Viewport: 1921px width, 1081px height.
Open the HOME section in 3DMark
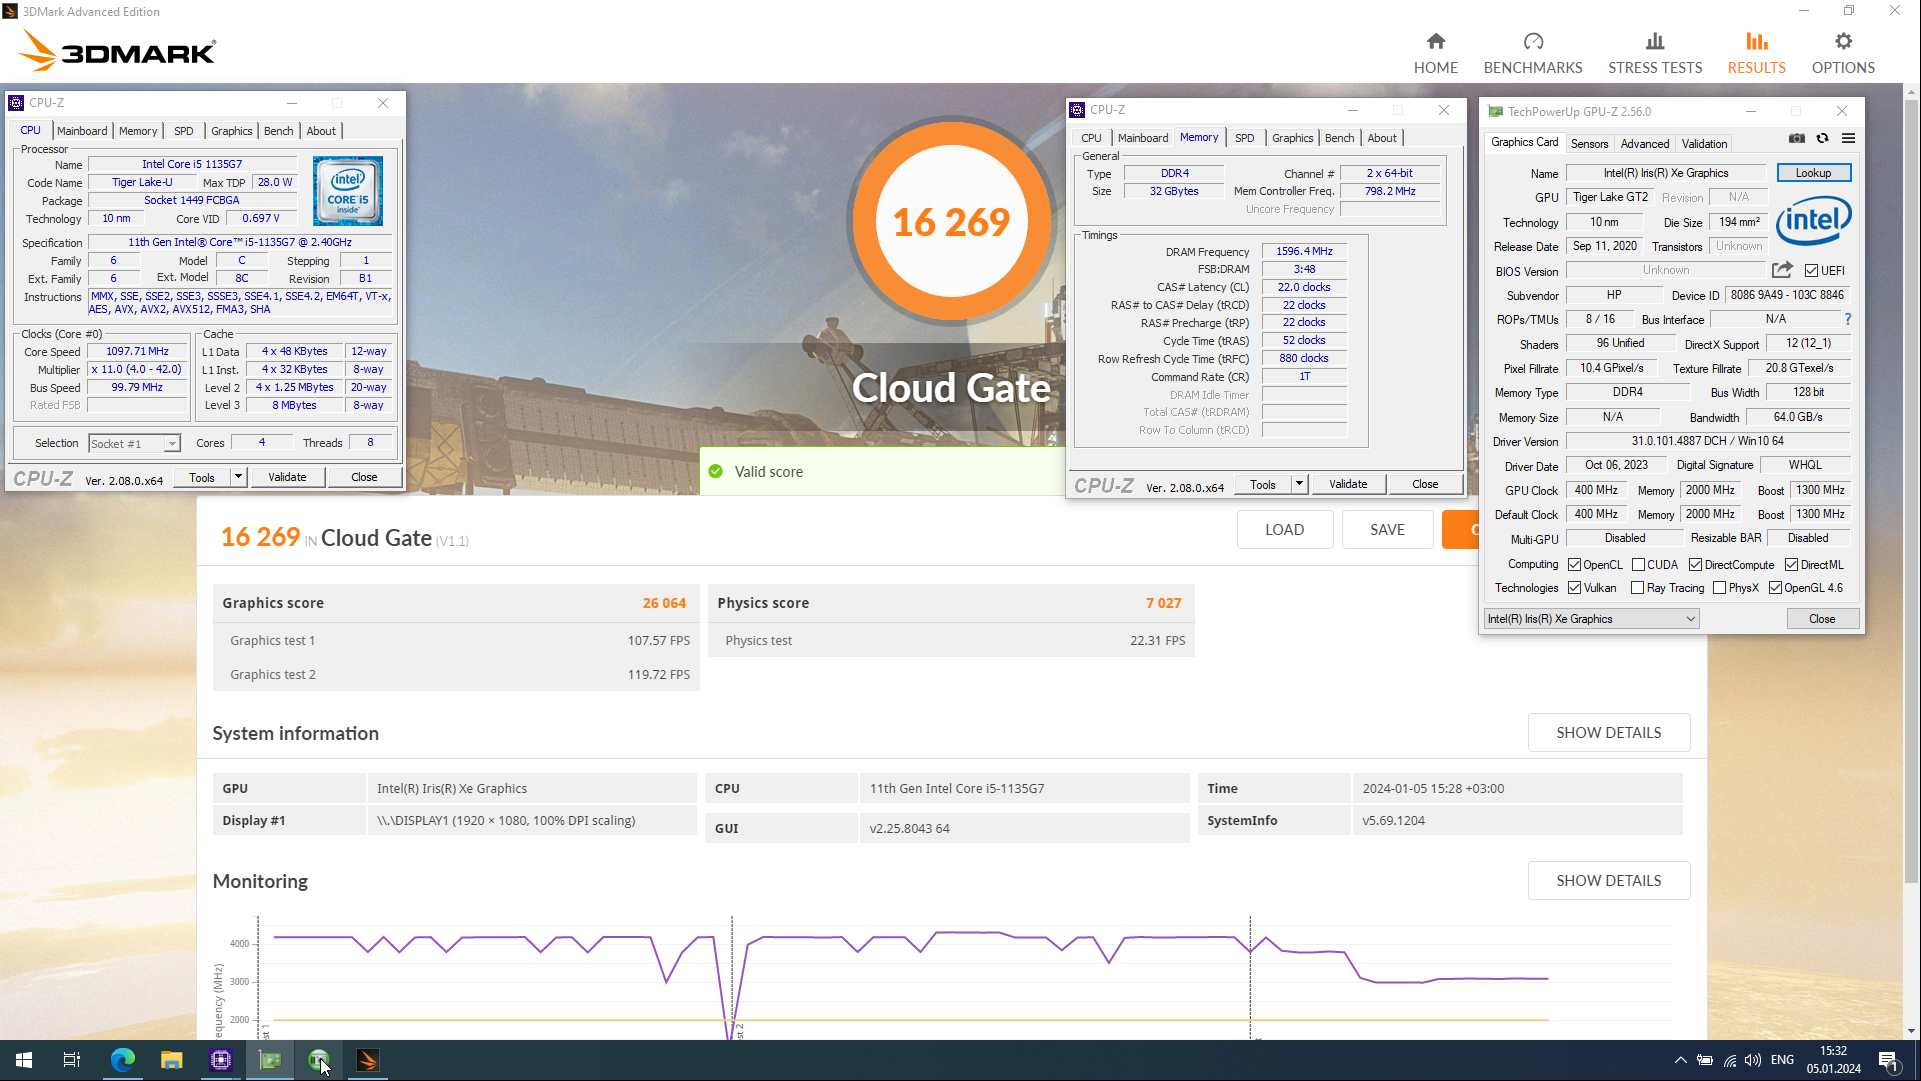[x=1435, y=53]
